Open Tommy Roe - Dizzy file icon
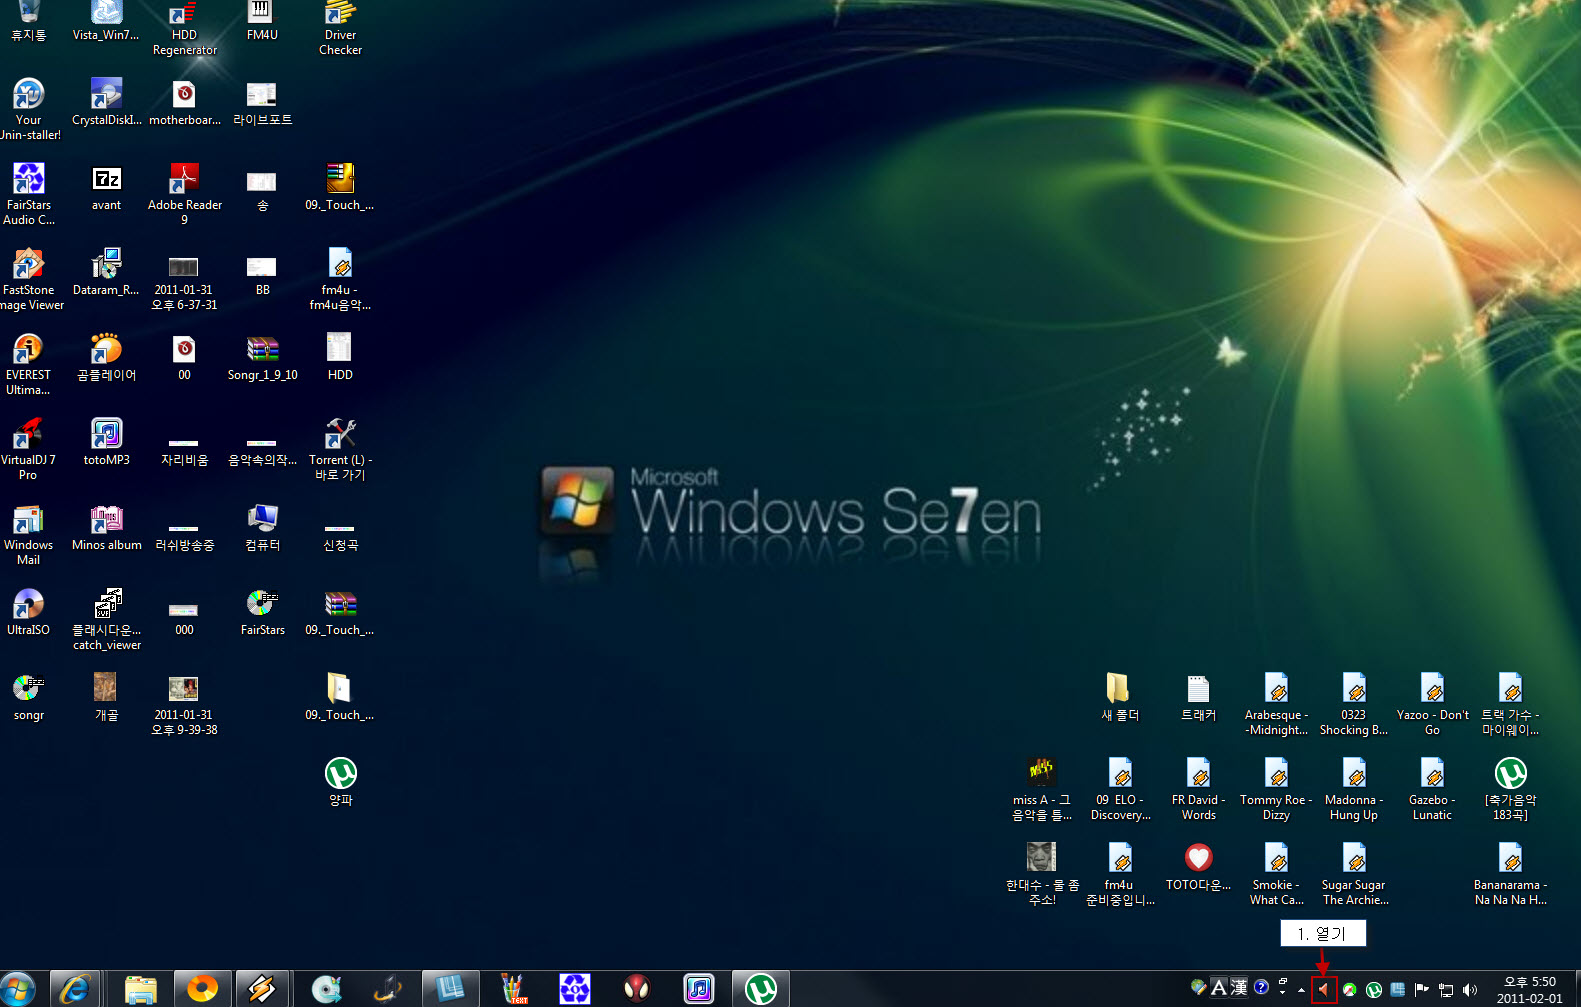This screenshot has height=1007, width=1581. (1276, 789)
